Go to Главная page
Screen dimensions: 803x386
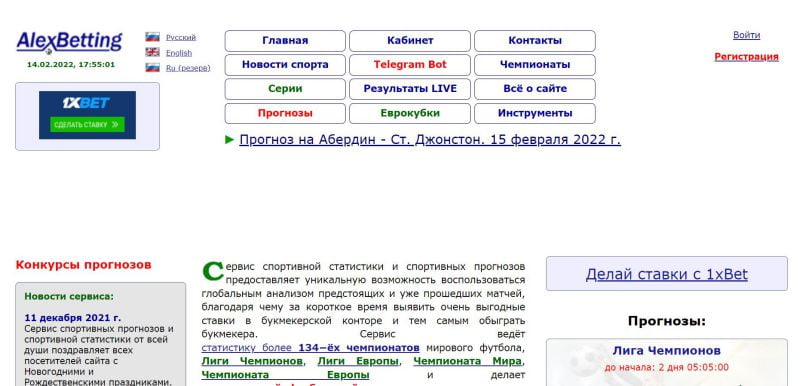(285, 41)
